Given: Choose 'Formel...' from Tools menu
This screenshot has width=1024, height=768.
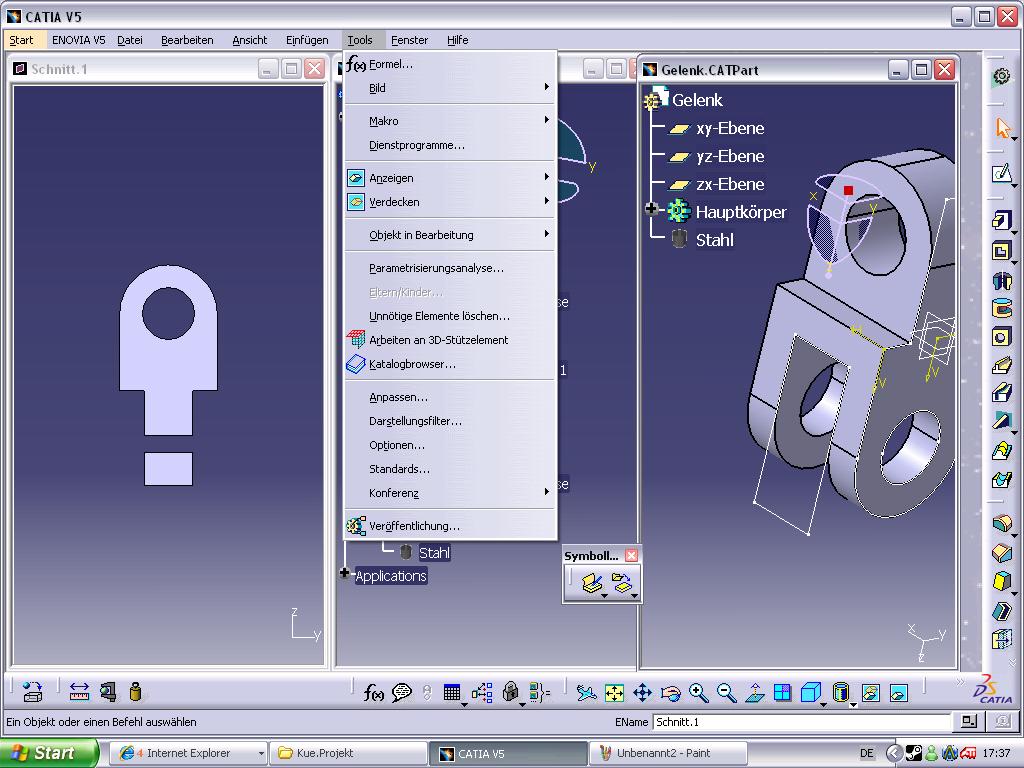Looking at the screenshot, I should [x=451, y=64].
